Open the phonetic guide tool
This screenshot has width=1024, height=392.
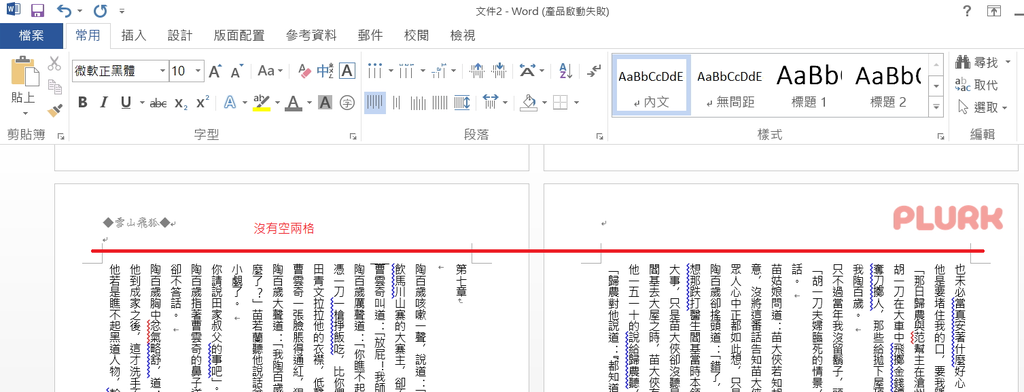pos(325,71)
